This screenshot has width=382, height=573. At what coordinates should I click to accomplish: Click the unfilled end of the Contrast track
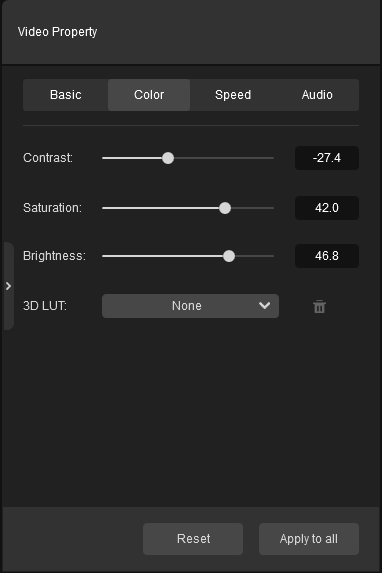pyautogui.click(x=224, y=158)
